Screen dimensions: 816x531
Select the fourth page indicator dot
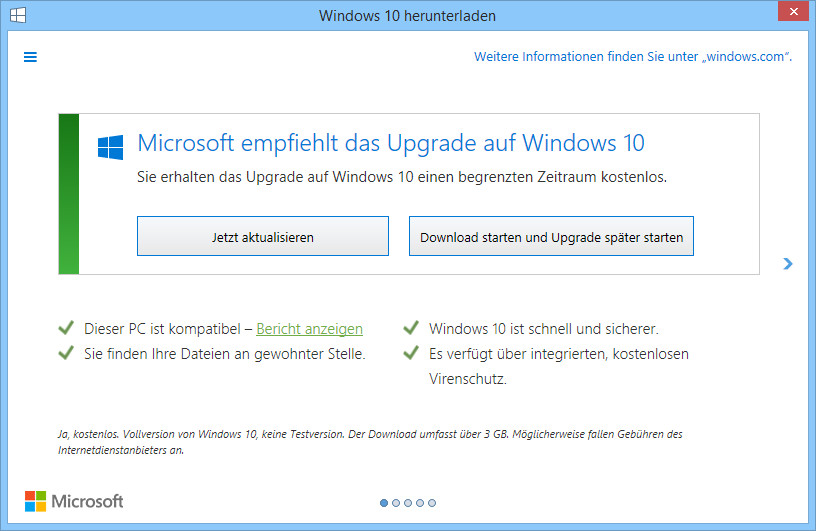tap(420, 503)
